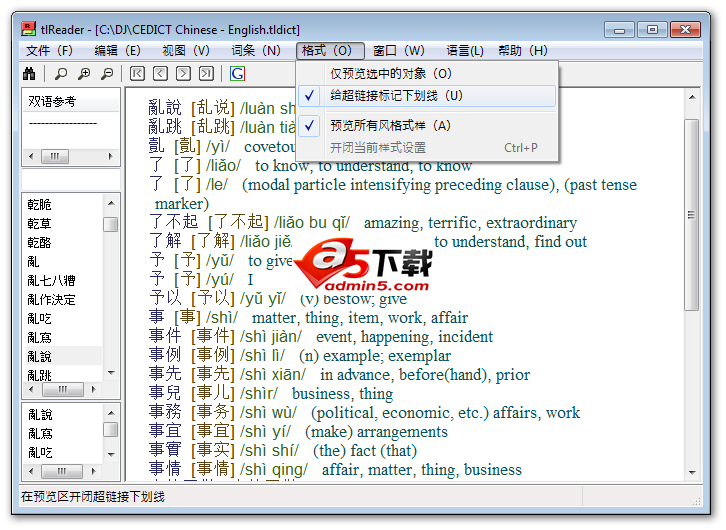Click the zoom-in magnifier icon
The width and height of the screenshot is (726, 530).
tap(84, 73)
